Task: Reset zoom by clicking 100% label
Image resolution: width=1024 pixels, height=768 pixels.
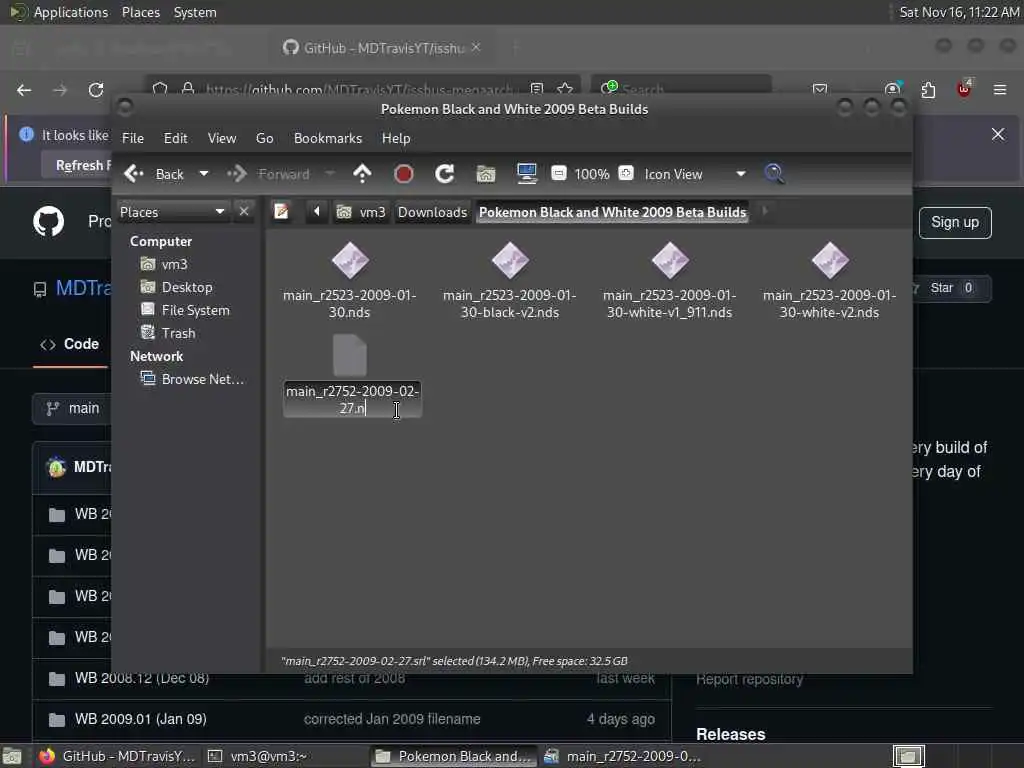Action: tap(592, 174)
